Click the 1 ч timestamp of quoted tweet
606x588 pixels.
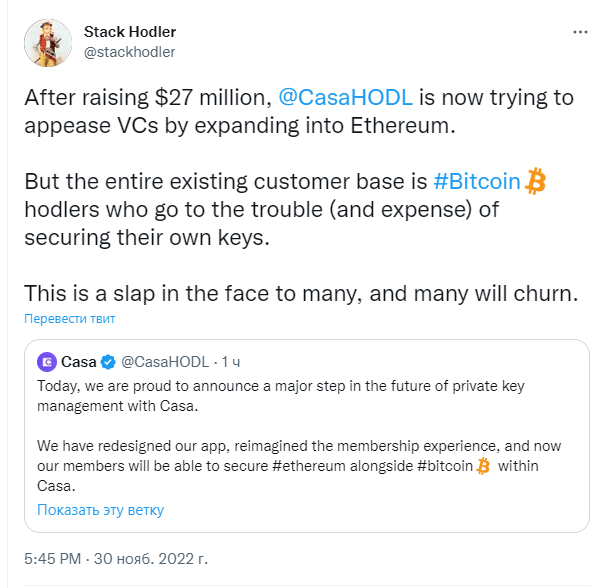pyautogui.click(x=231, y=362)
